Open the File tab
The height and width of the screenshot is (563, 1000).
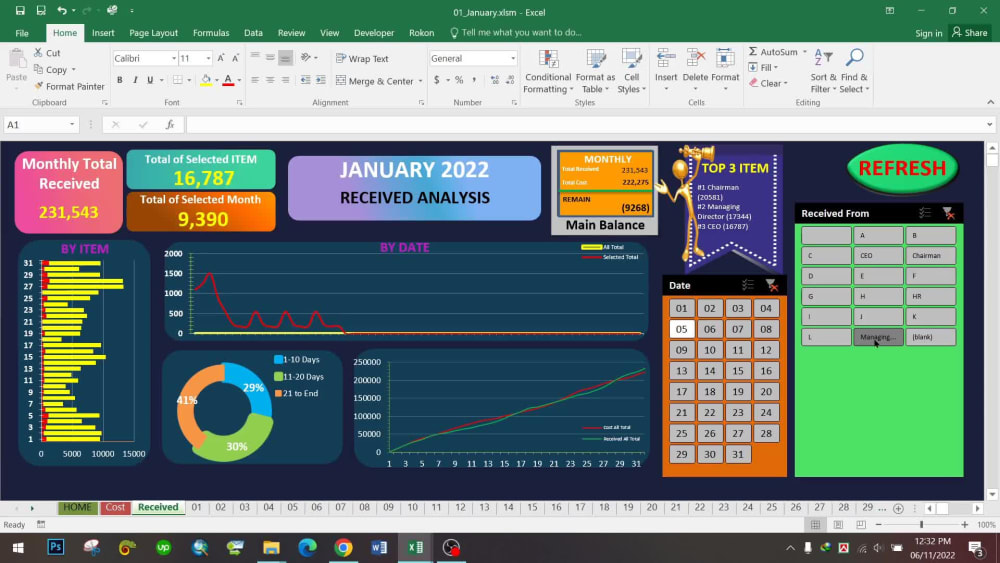22,33
